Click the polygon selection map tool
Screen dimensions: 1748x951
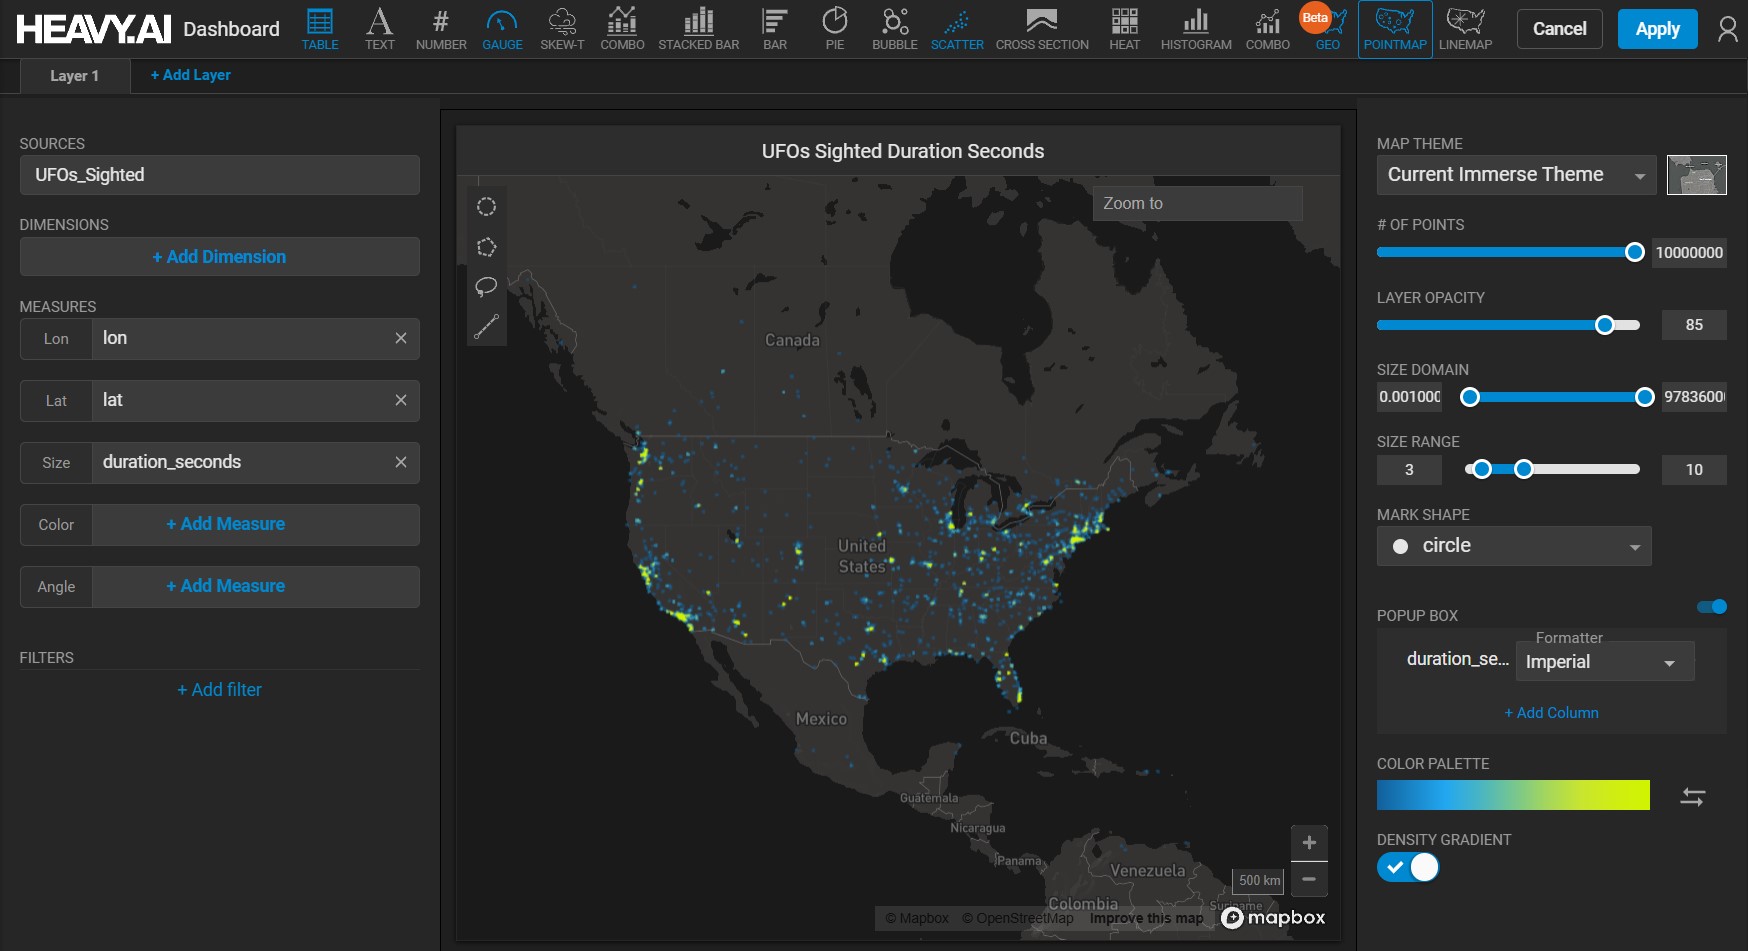(486, 247)
